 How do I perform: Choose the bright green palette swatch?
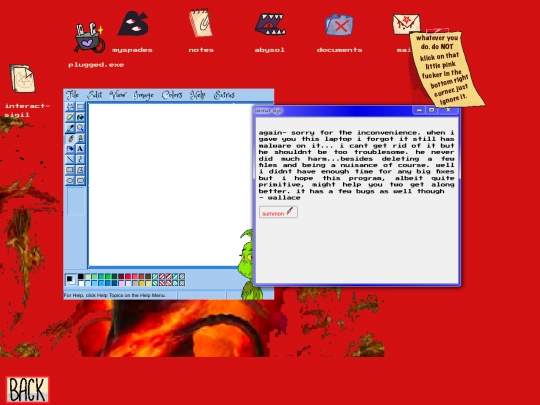pyautogui.click(x=108, y=277)
